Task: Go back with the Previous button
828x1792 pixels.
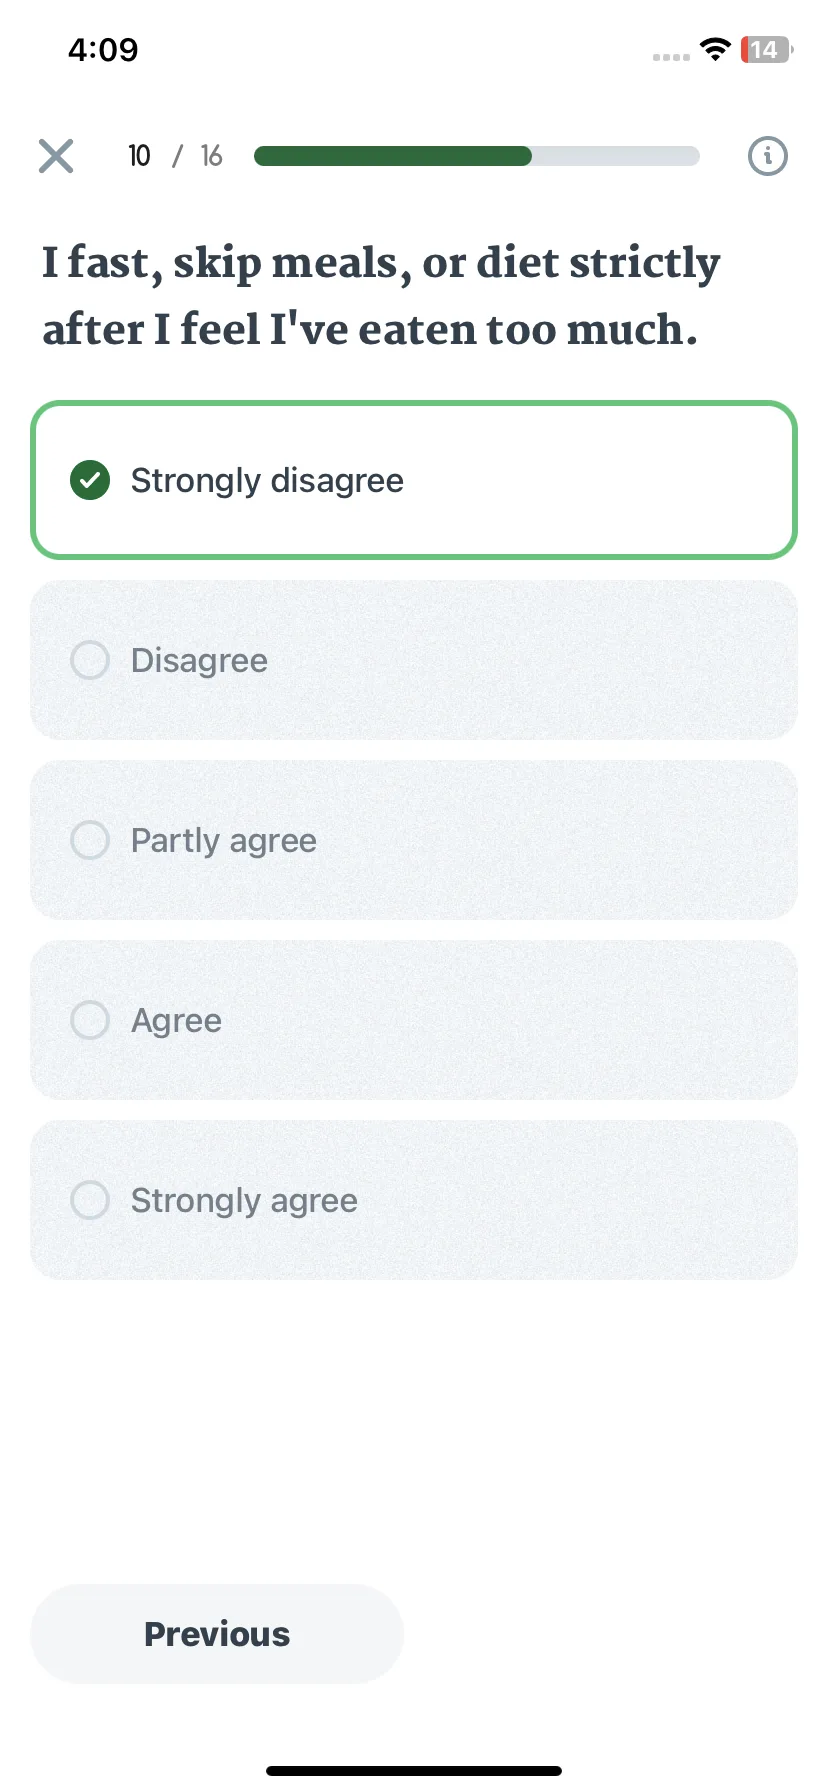Action: (x=217, y=1634)
